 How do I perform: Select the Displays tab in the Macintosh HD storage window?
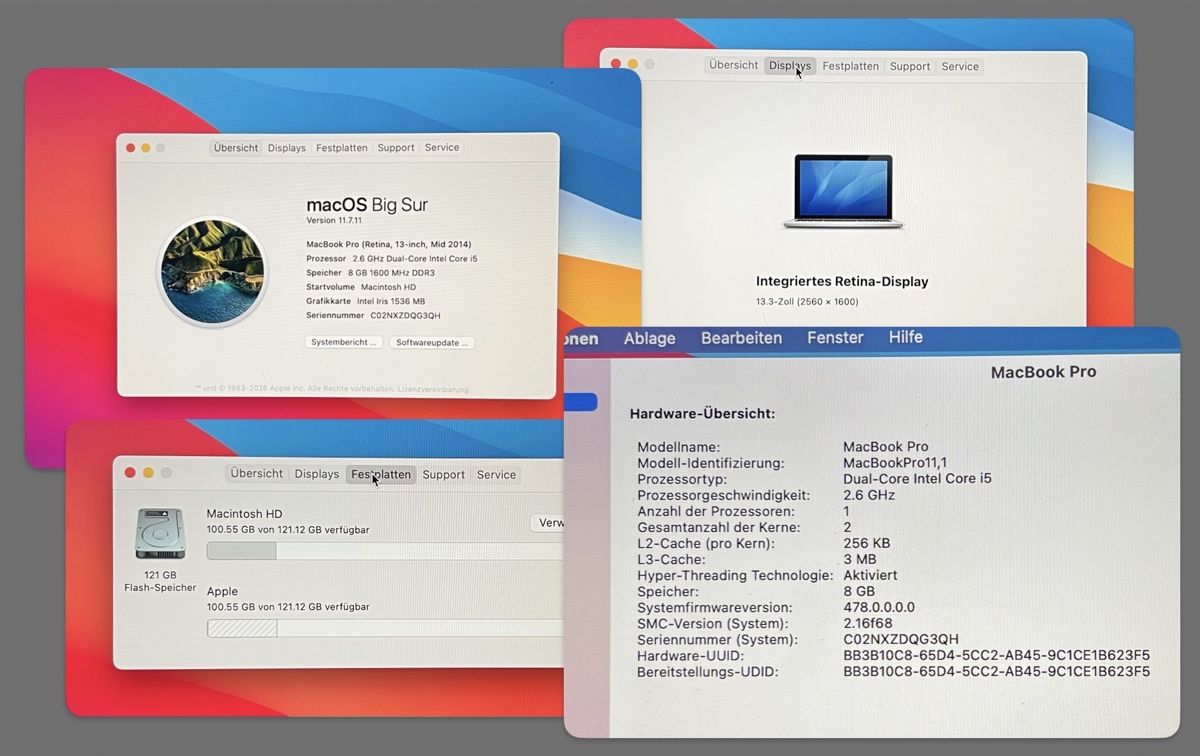[317, 474]
